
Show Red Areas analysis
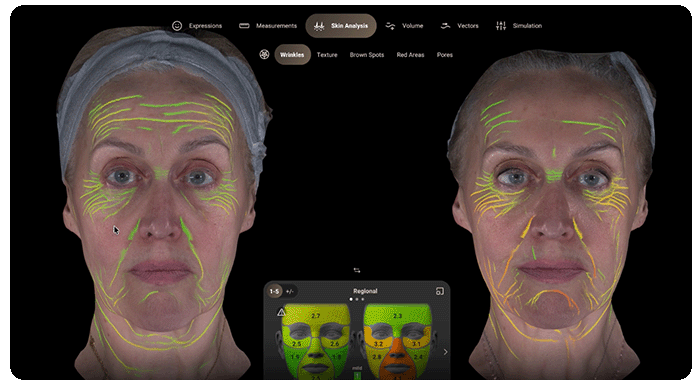pyautogui.click(x=410, y=55)
